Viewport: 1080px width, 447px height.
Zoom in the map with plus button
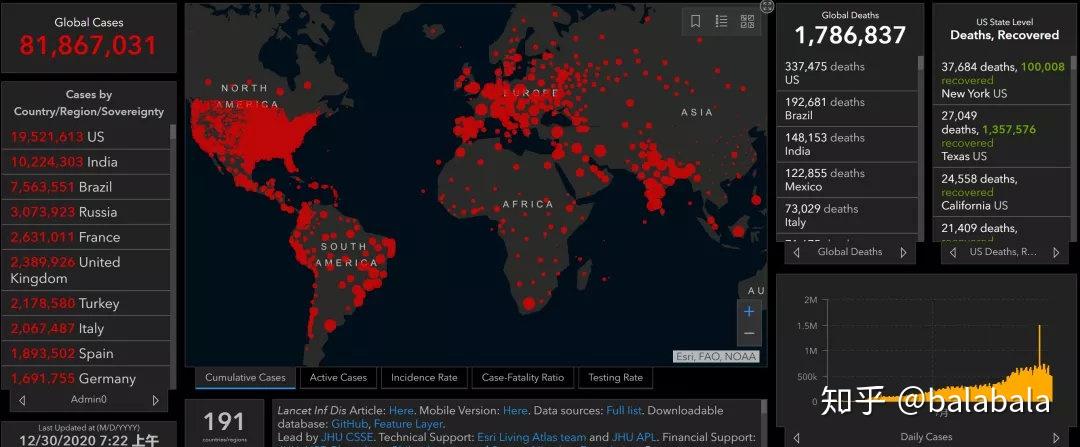point(749,311)
